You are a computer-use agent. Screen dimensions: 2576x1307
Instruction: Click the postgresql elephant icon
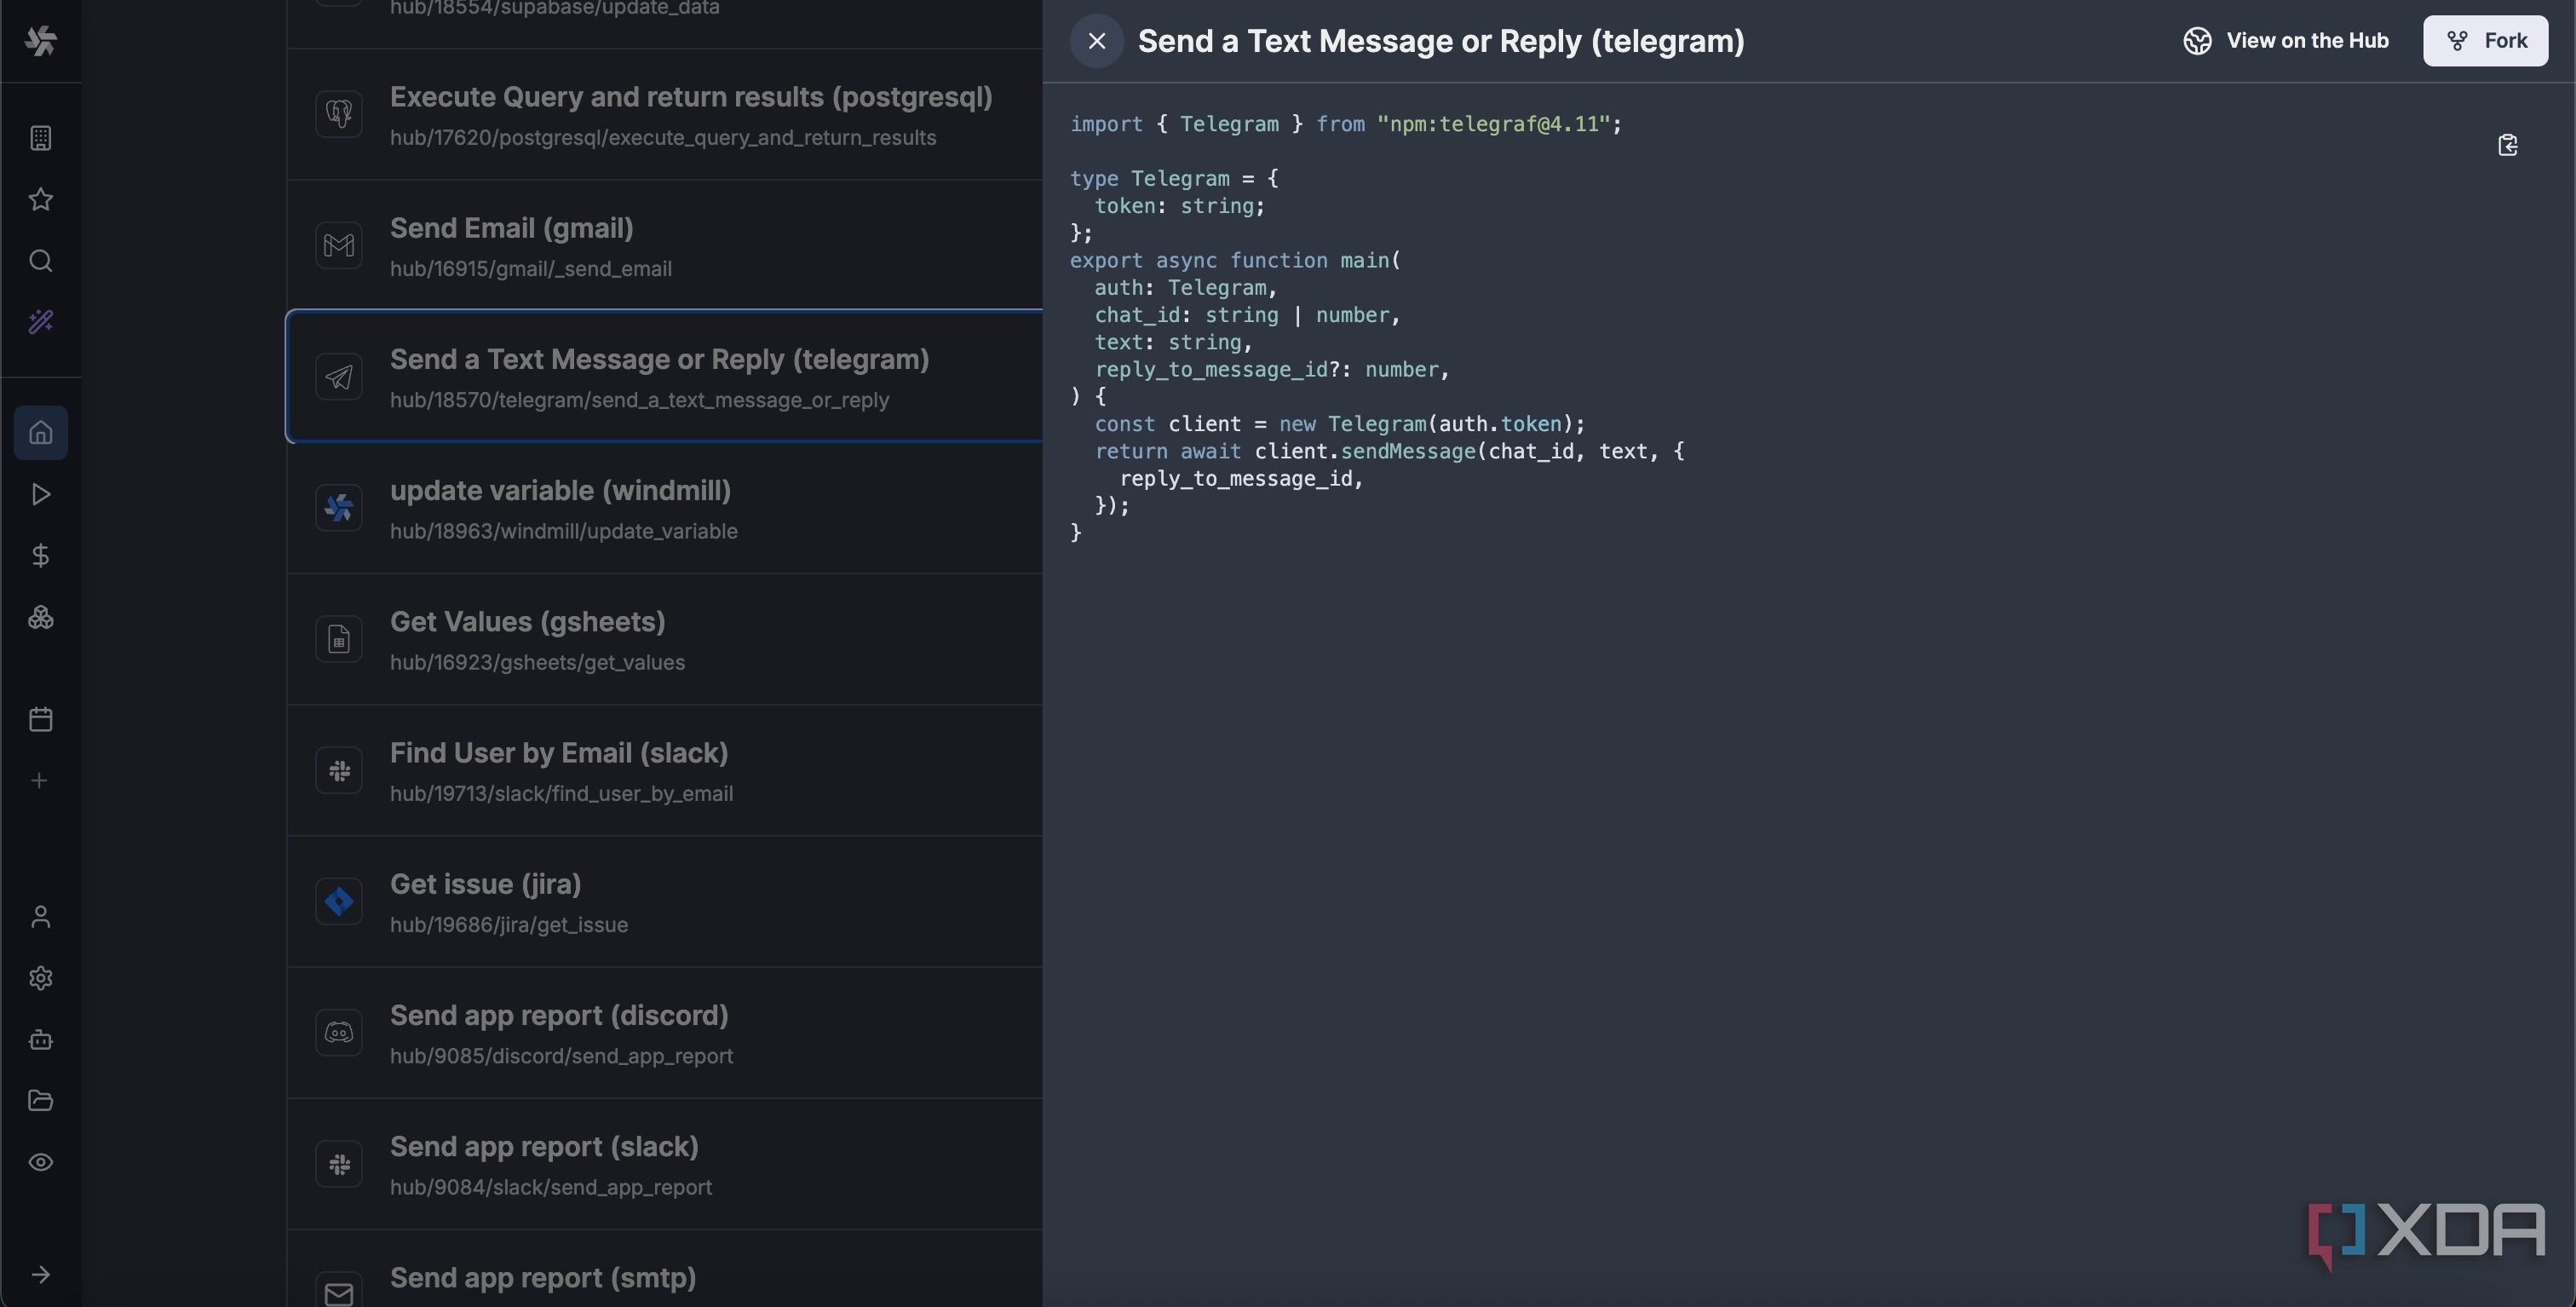(x=339, y=114)
